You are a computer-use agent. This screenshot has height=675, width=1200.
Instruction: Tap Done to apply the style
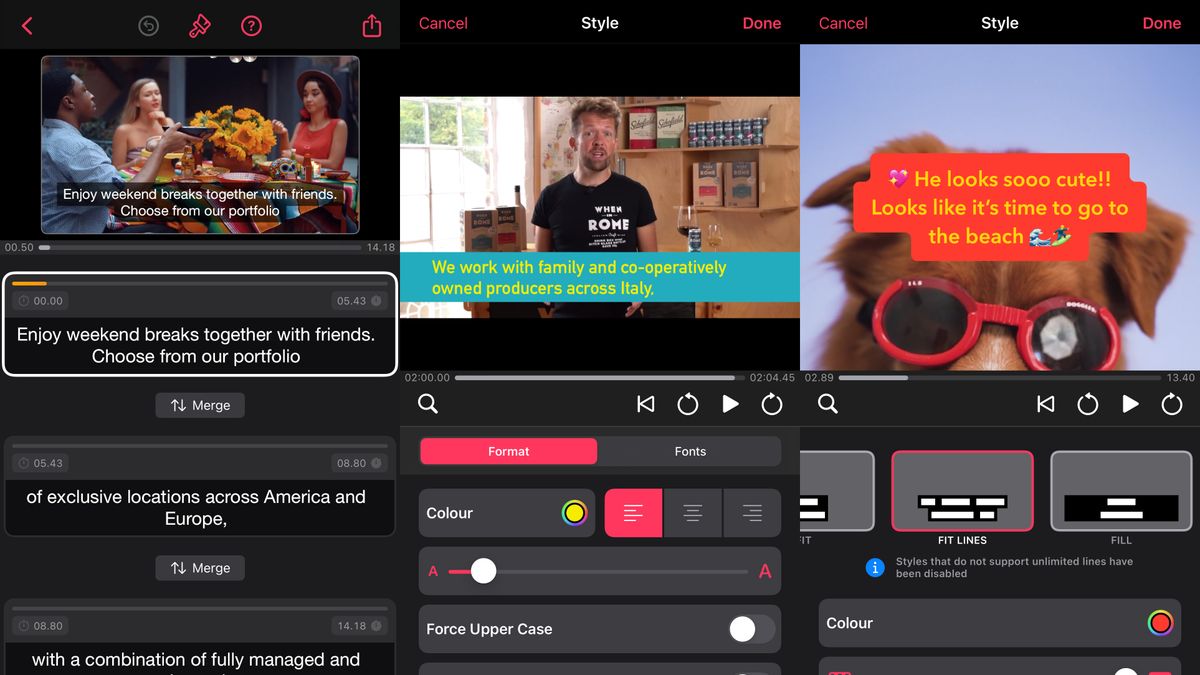[762, 23]
